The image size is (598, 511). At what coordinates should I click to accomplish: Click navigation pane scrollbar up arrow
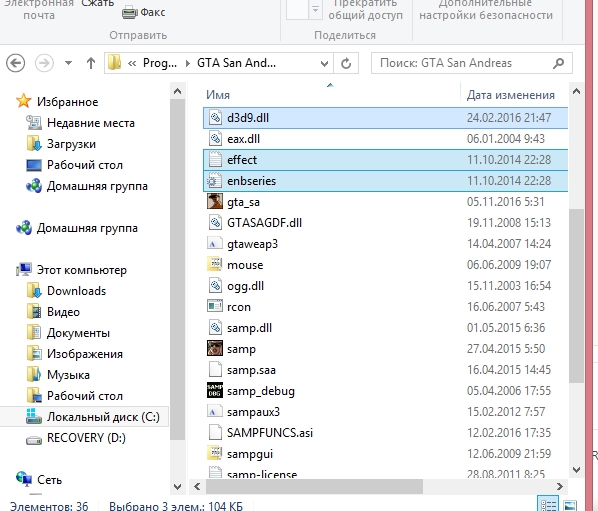coord(177,91)
